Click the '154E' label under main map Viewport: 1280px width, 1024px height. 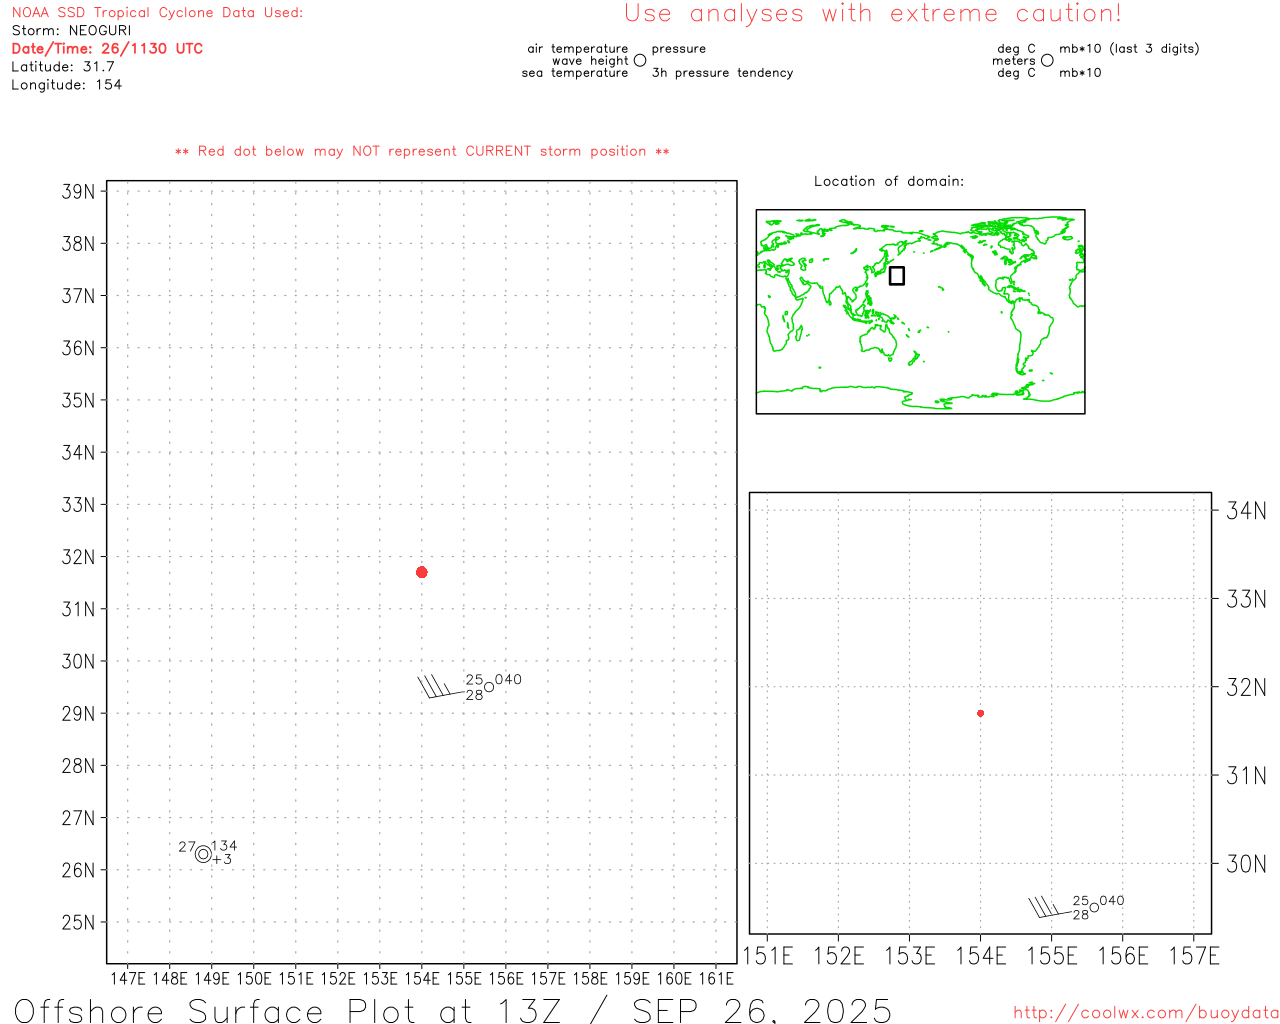click(x=422, y=978)
